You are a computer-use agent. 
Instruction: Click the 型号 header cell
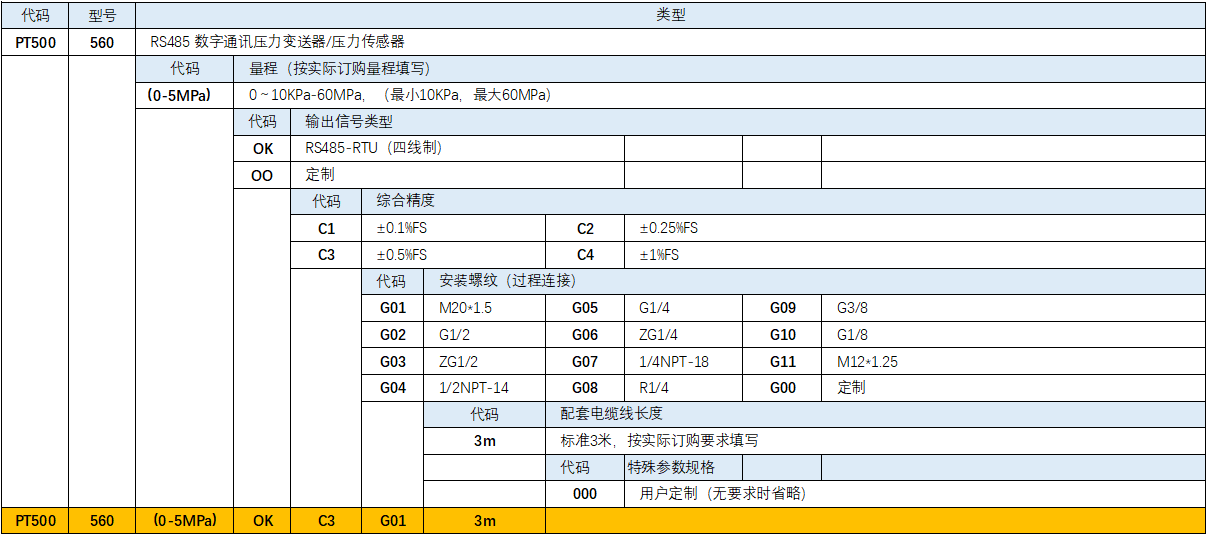point(101,15)
